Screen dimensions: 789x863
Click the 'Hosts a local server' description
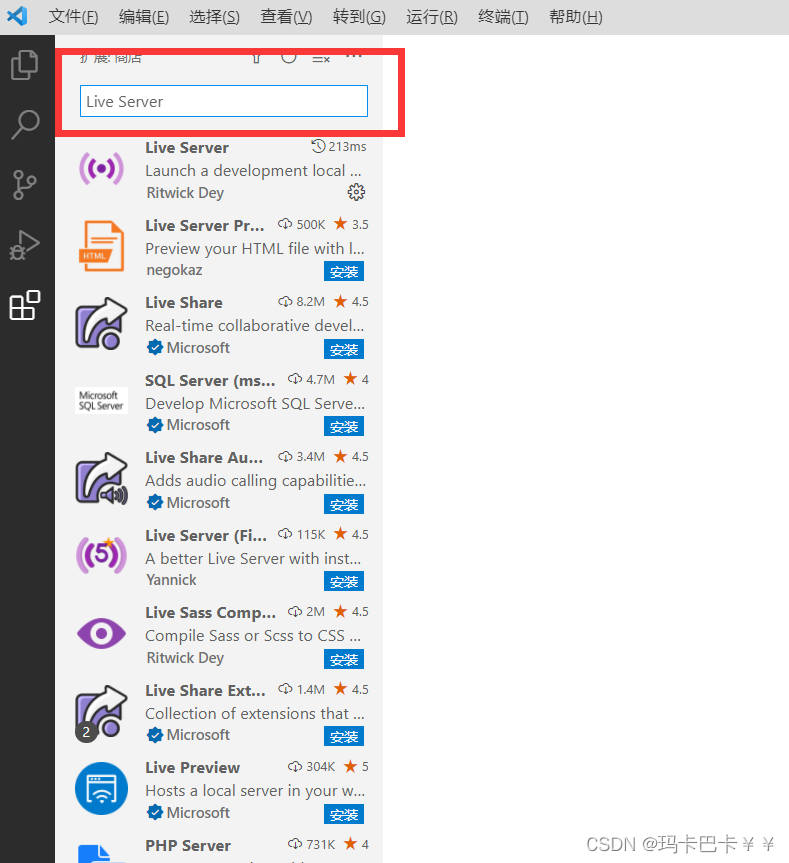[255, 791]
